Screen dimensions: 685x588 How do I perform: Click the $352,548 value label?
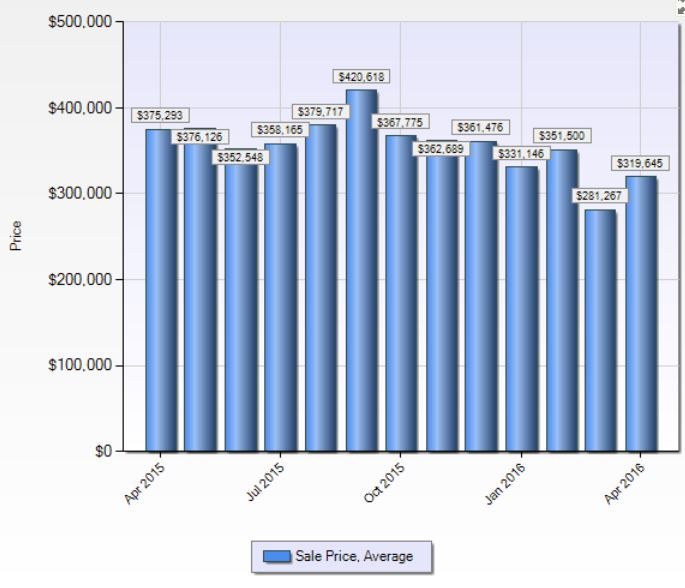pyautogui.click(x=240, y=157)
